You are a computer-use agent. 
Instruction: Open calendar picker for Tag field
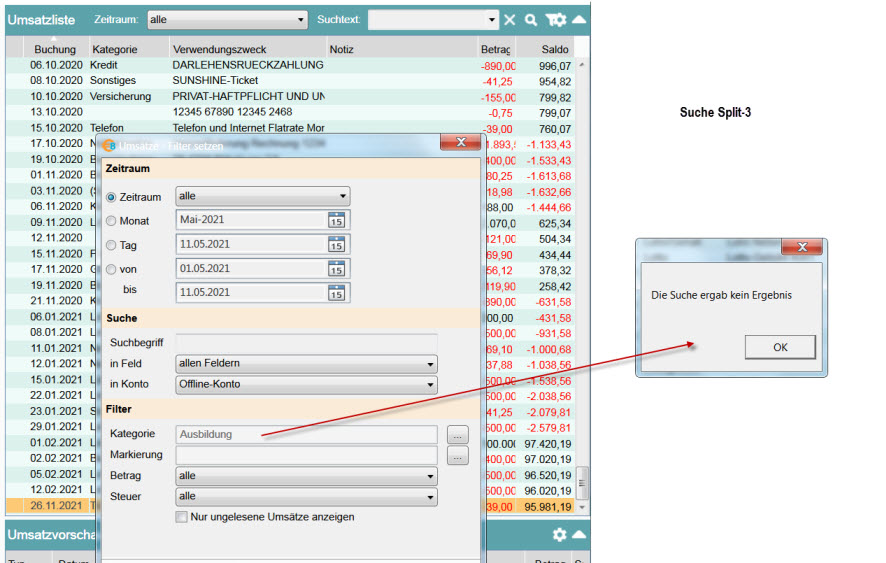coord(337,245)
